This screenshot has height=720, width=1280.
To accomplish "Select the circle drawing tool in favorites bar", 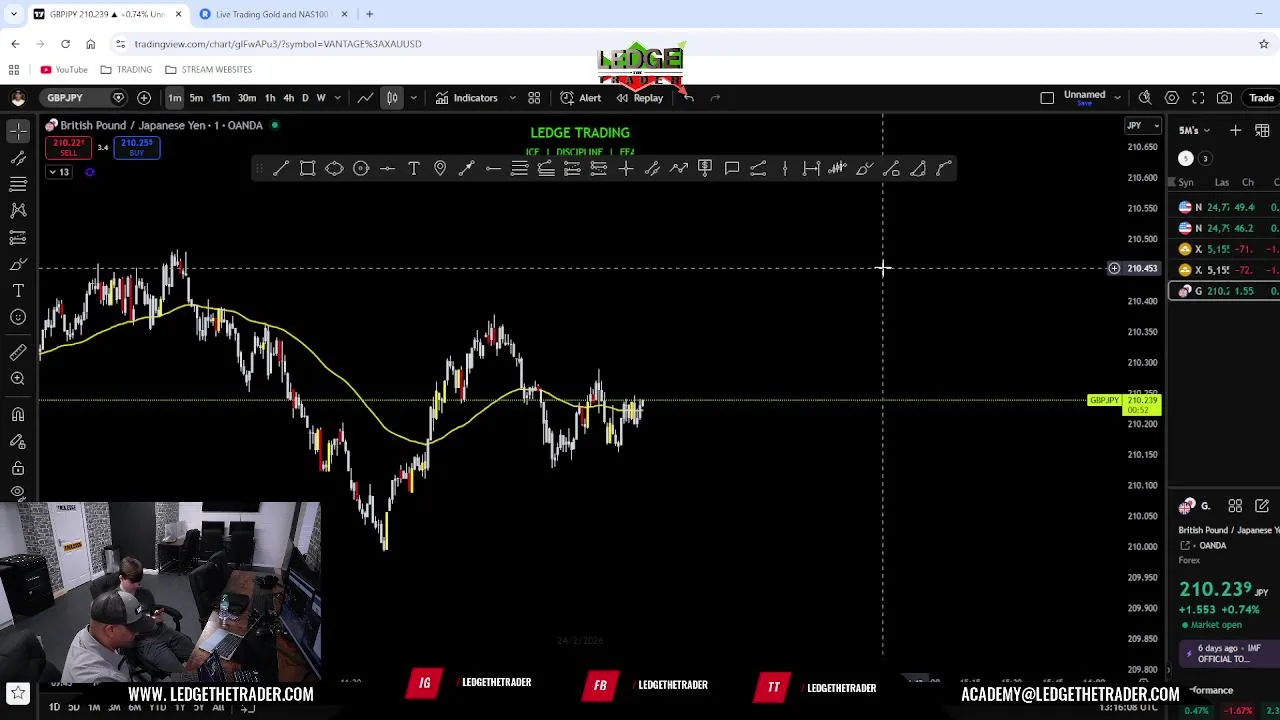I will pos(361,169).
